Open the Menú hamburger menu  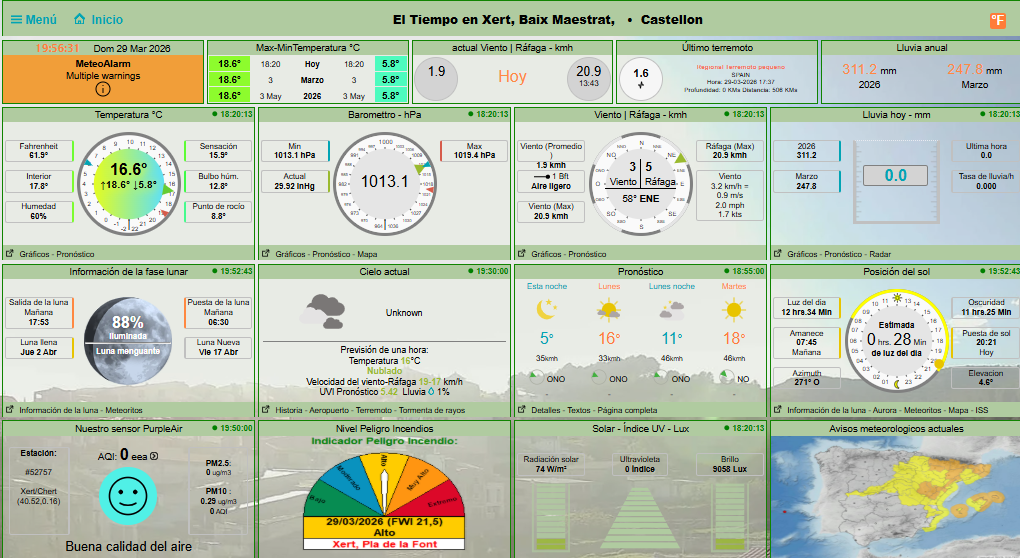[x=33, y=19]
